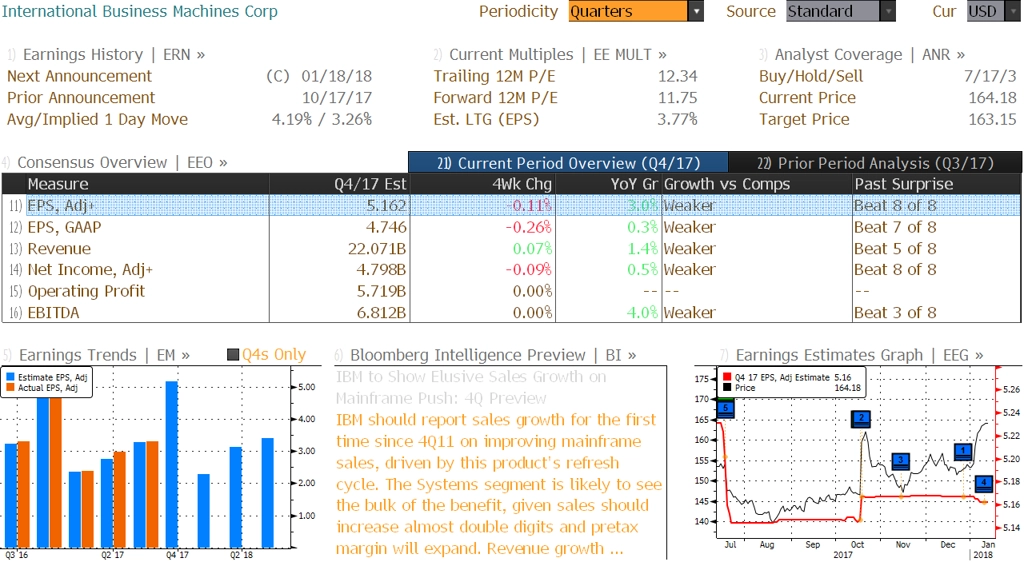Toggle the Q4s Only checkbox

coord(233,354)
